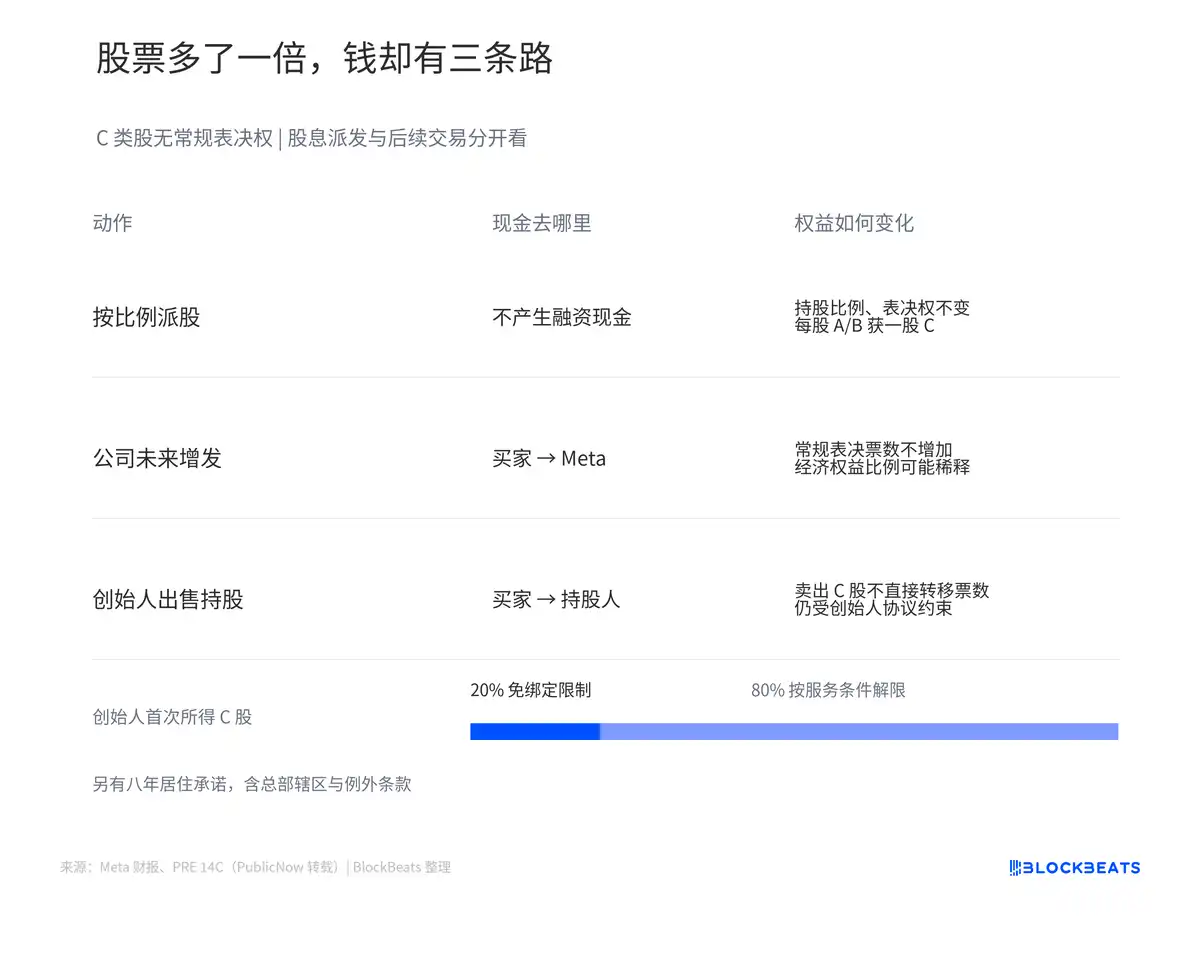Click the light blue 80% bar segment
1200x960 pixels.
[x=859, y=732]
